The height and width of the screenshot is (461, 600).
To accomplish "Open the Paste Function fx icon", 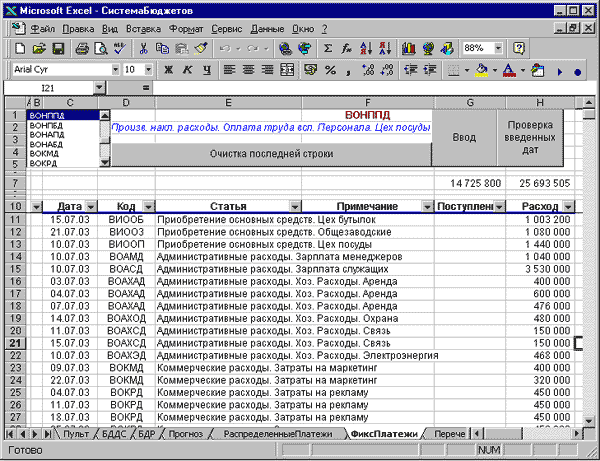I will point(347,49).
